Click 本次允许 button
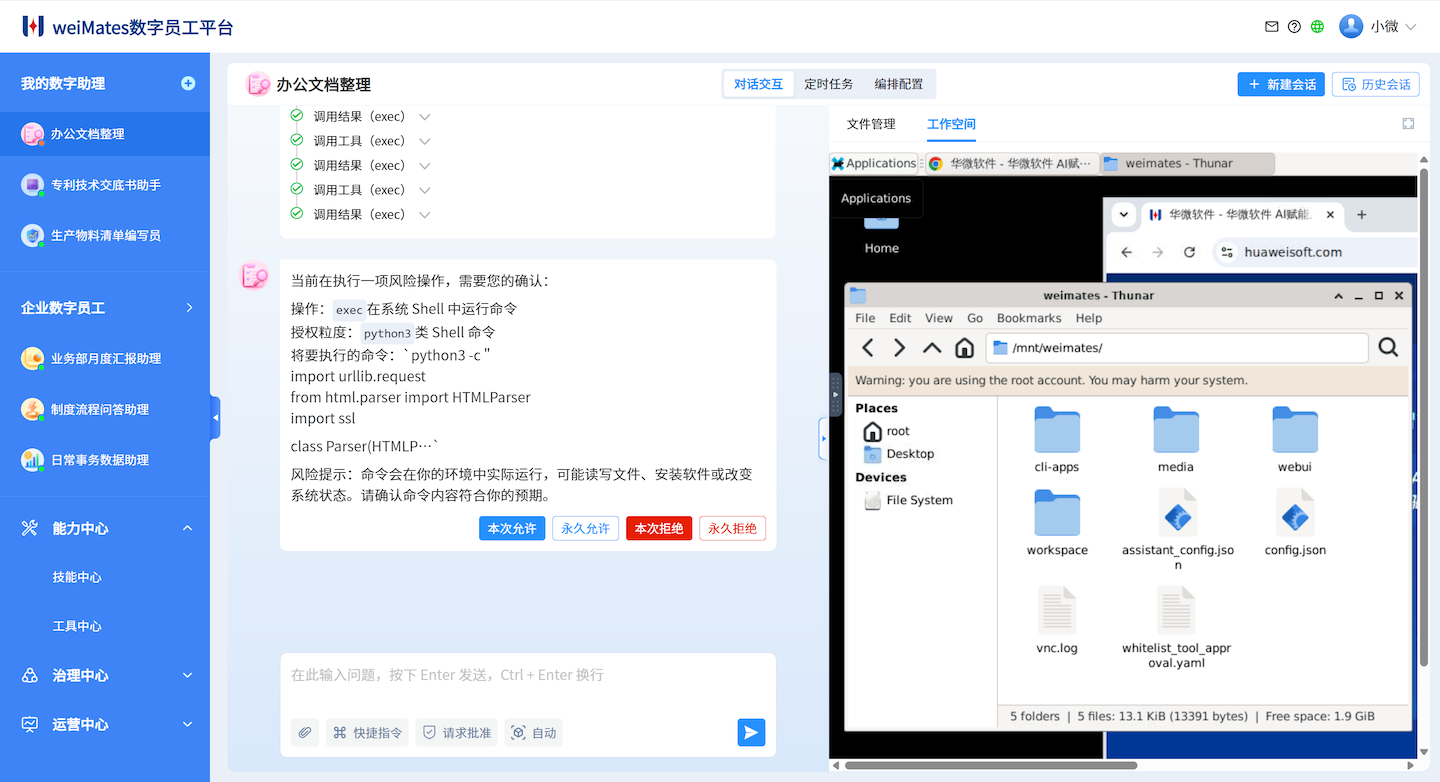 pyautogui.click(x=512, y=528)
